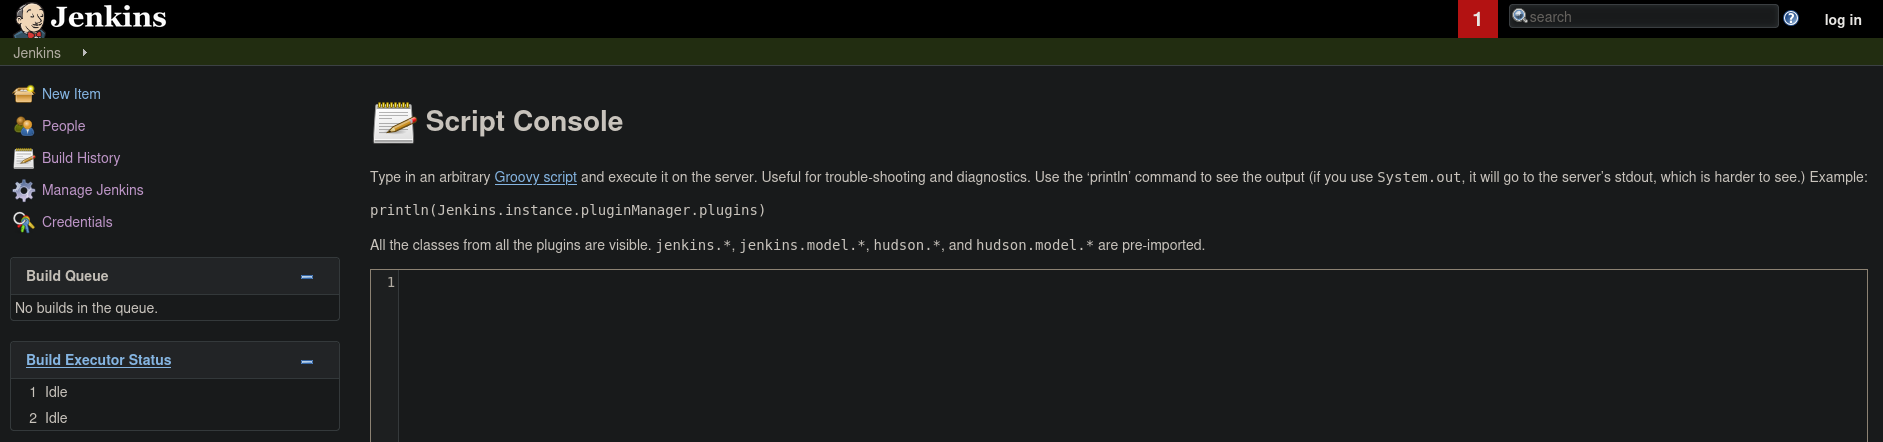Collapse the Build Executor Status panel
Image resolution: width=1883 pixels, height=442 pixels.
coord(307,361)
